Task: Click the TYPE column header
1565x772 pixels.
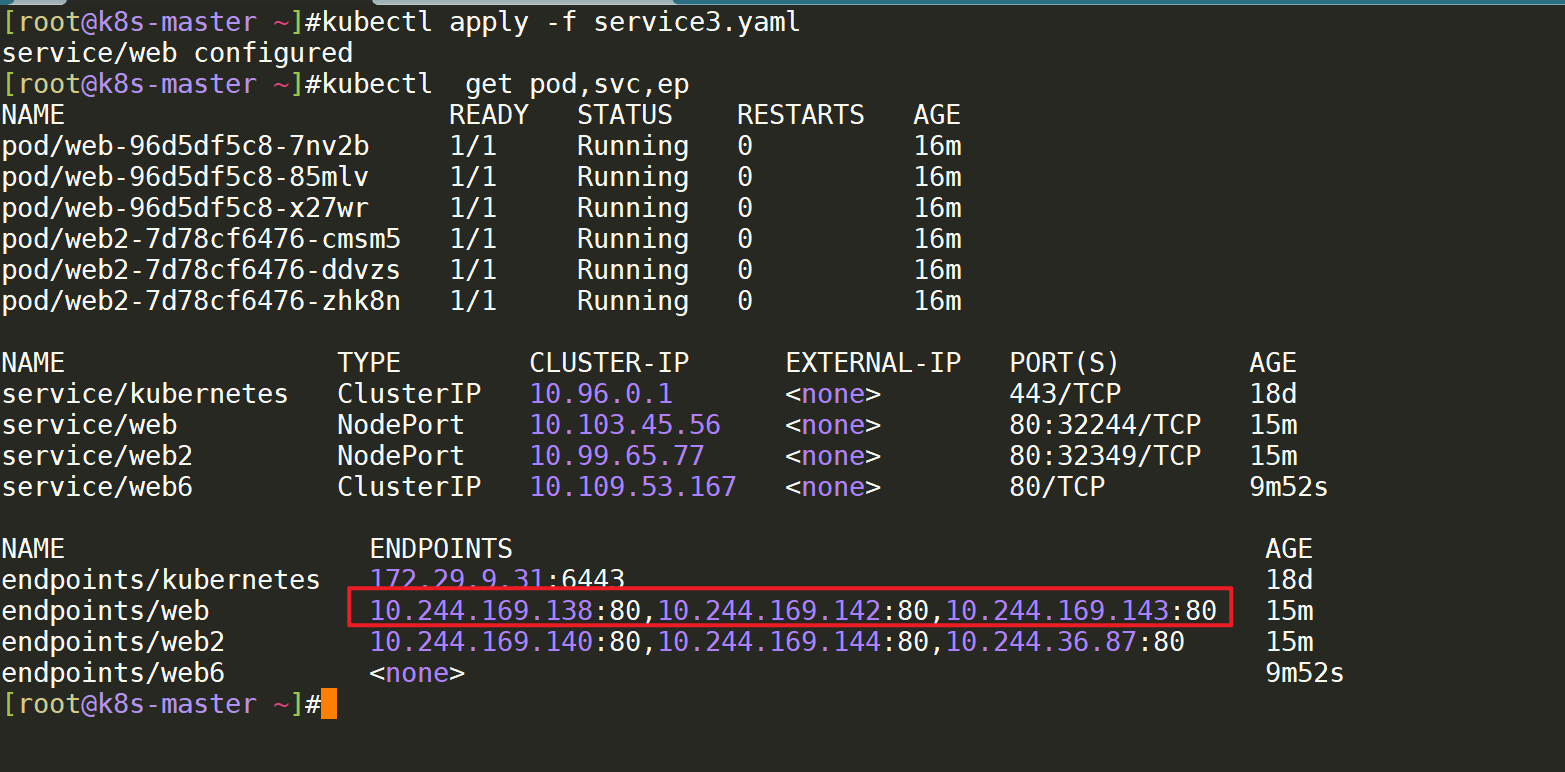Action: (x=369, y=363)
